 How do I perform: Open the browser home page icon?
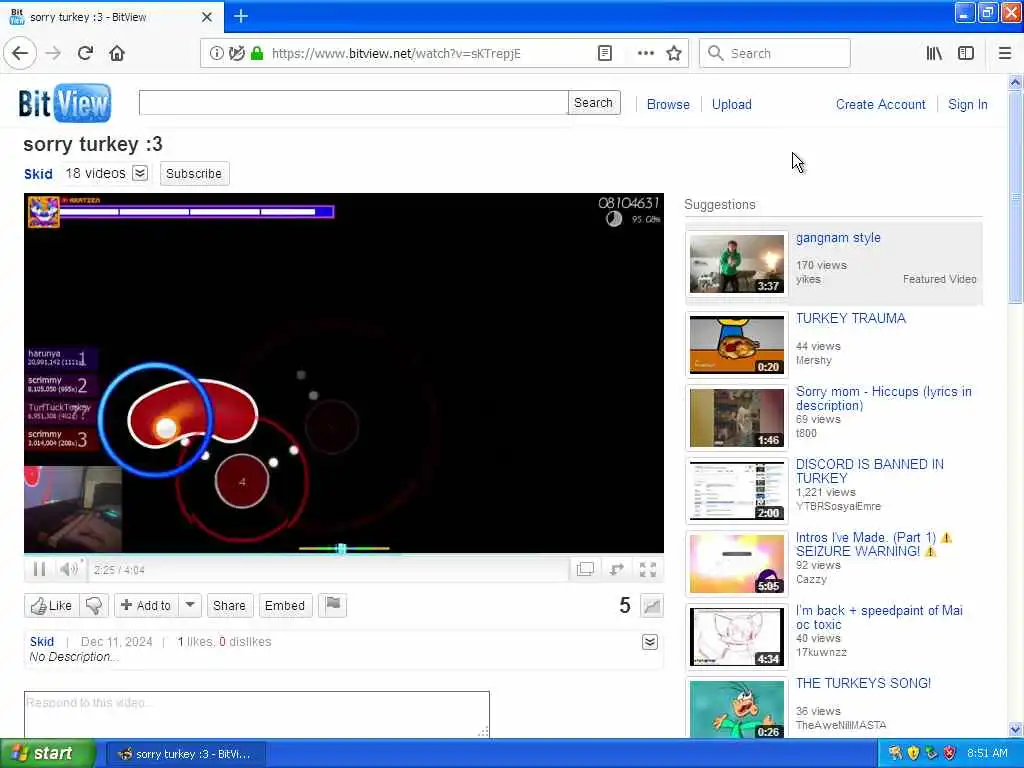(x=117, y=53)
